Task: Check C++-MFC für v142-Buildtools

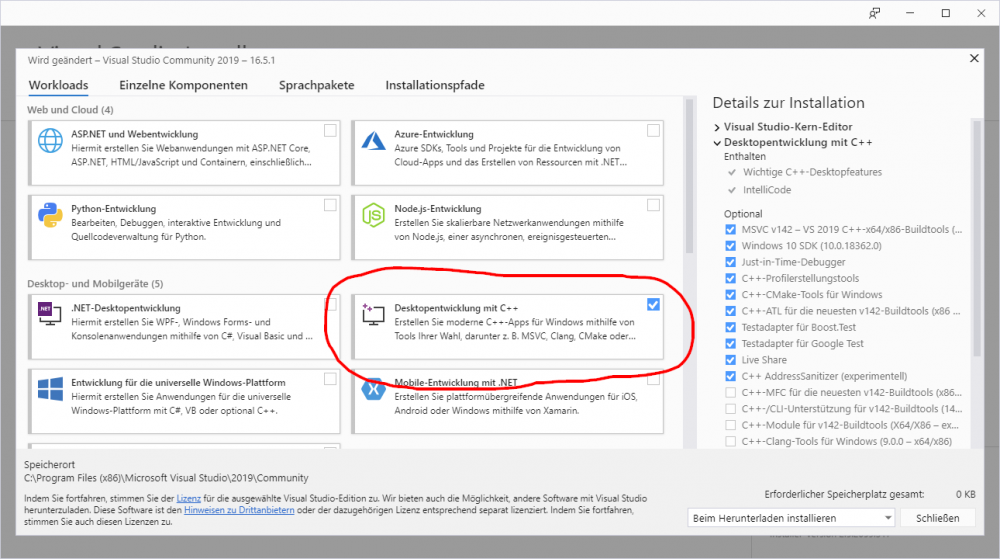Action: [730, 393]
